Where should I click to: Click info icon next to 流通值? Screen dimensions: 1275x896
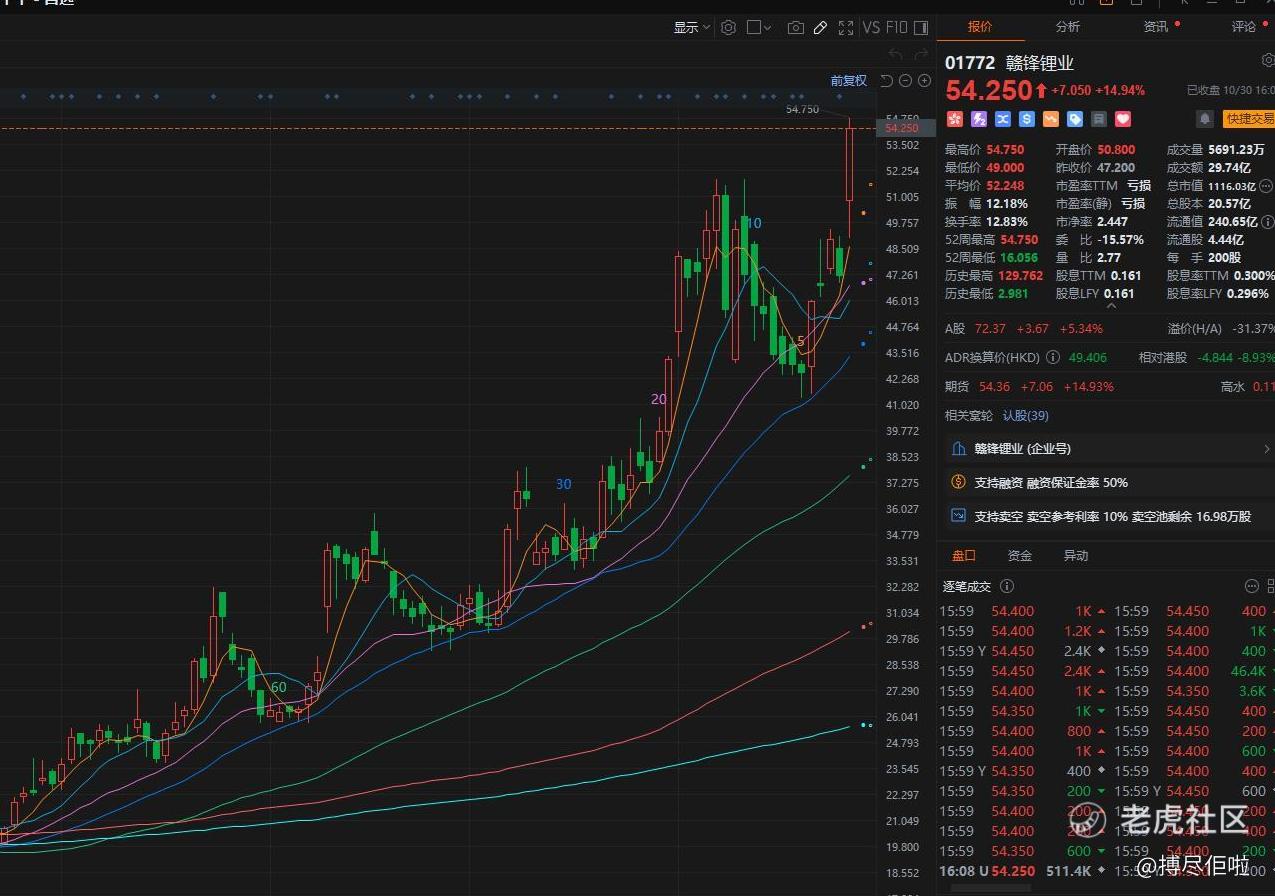[x=1267, y=222]
